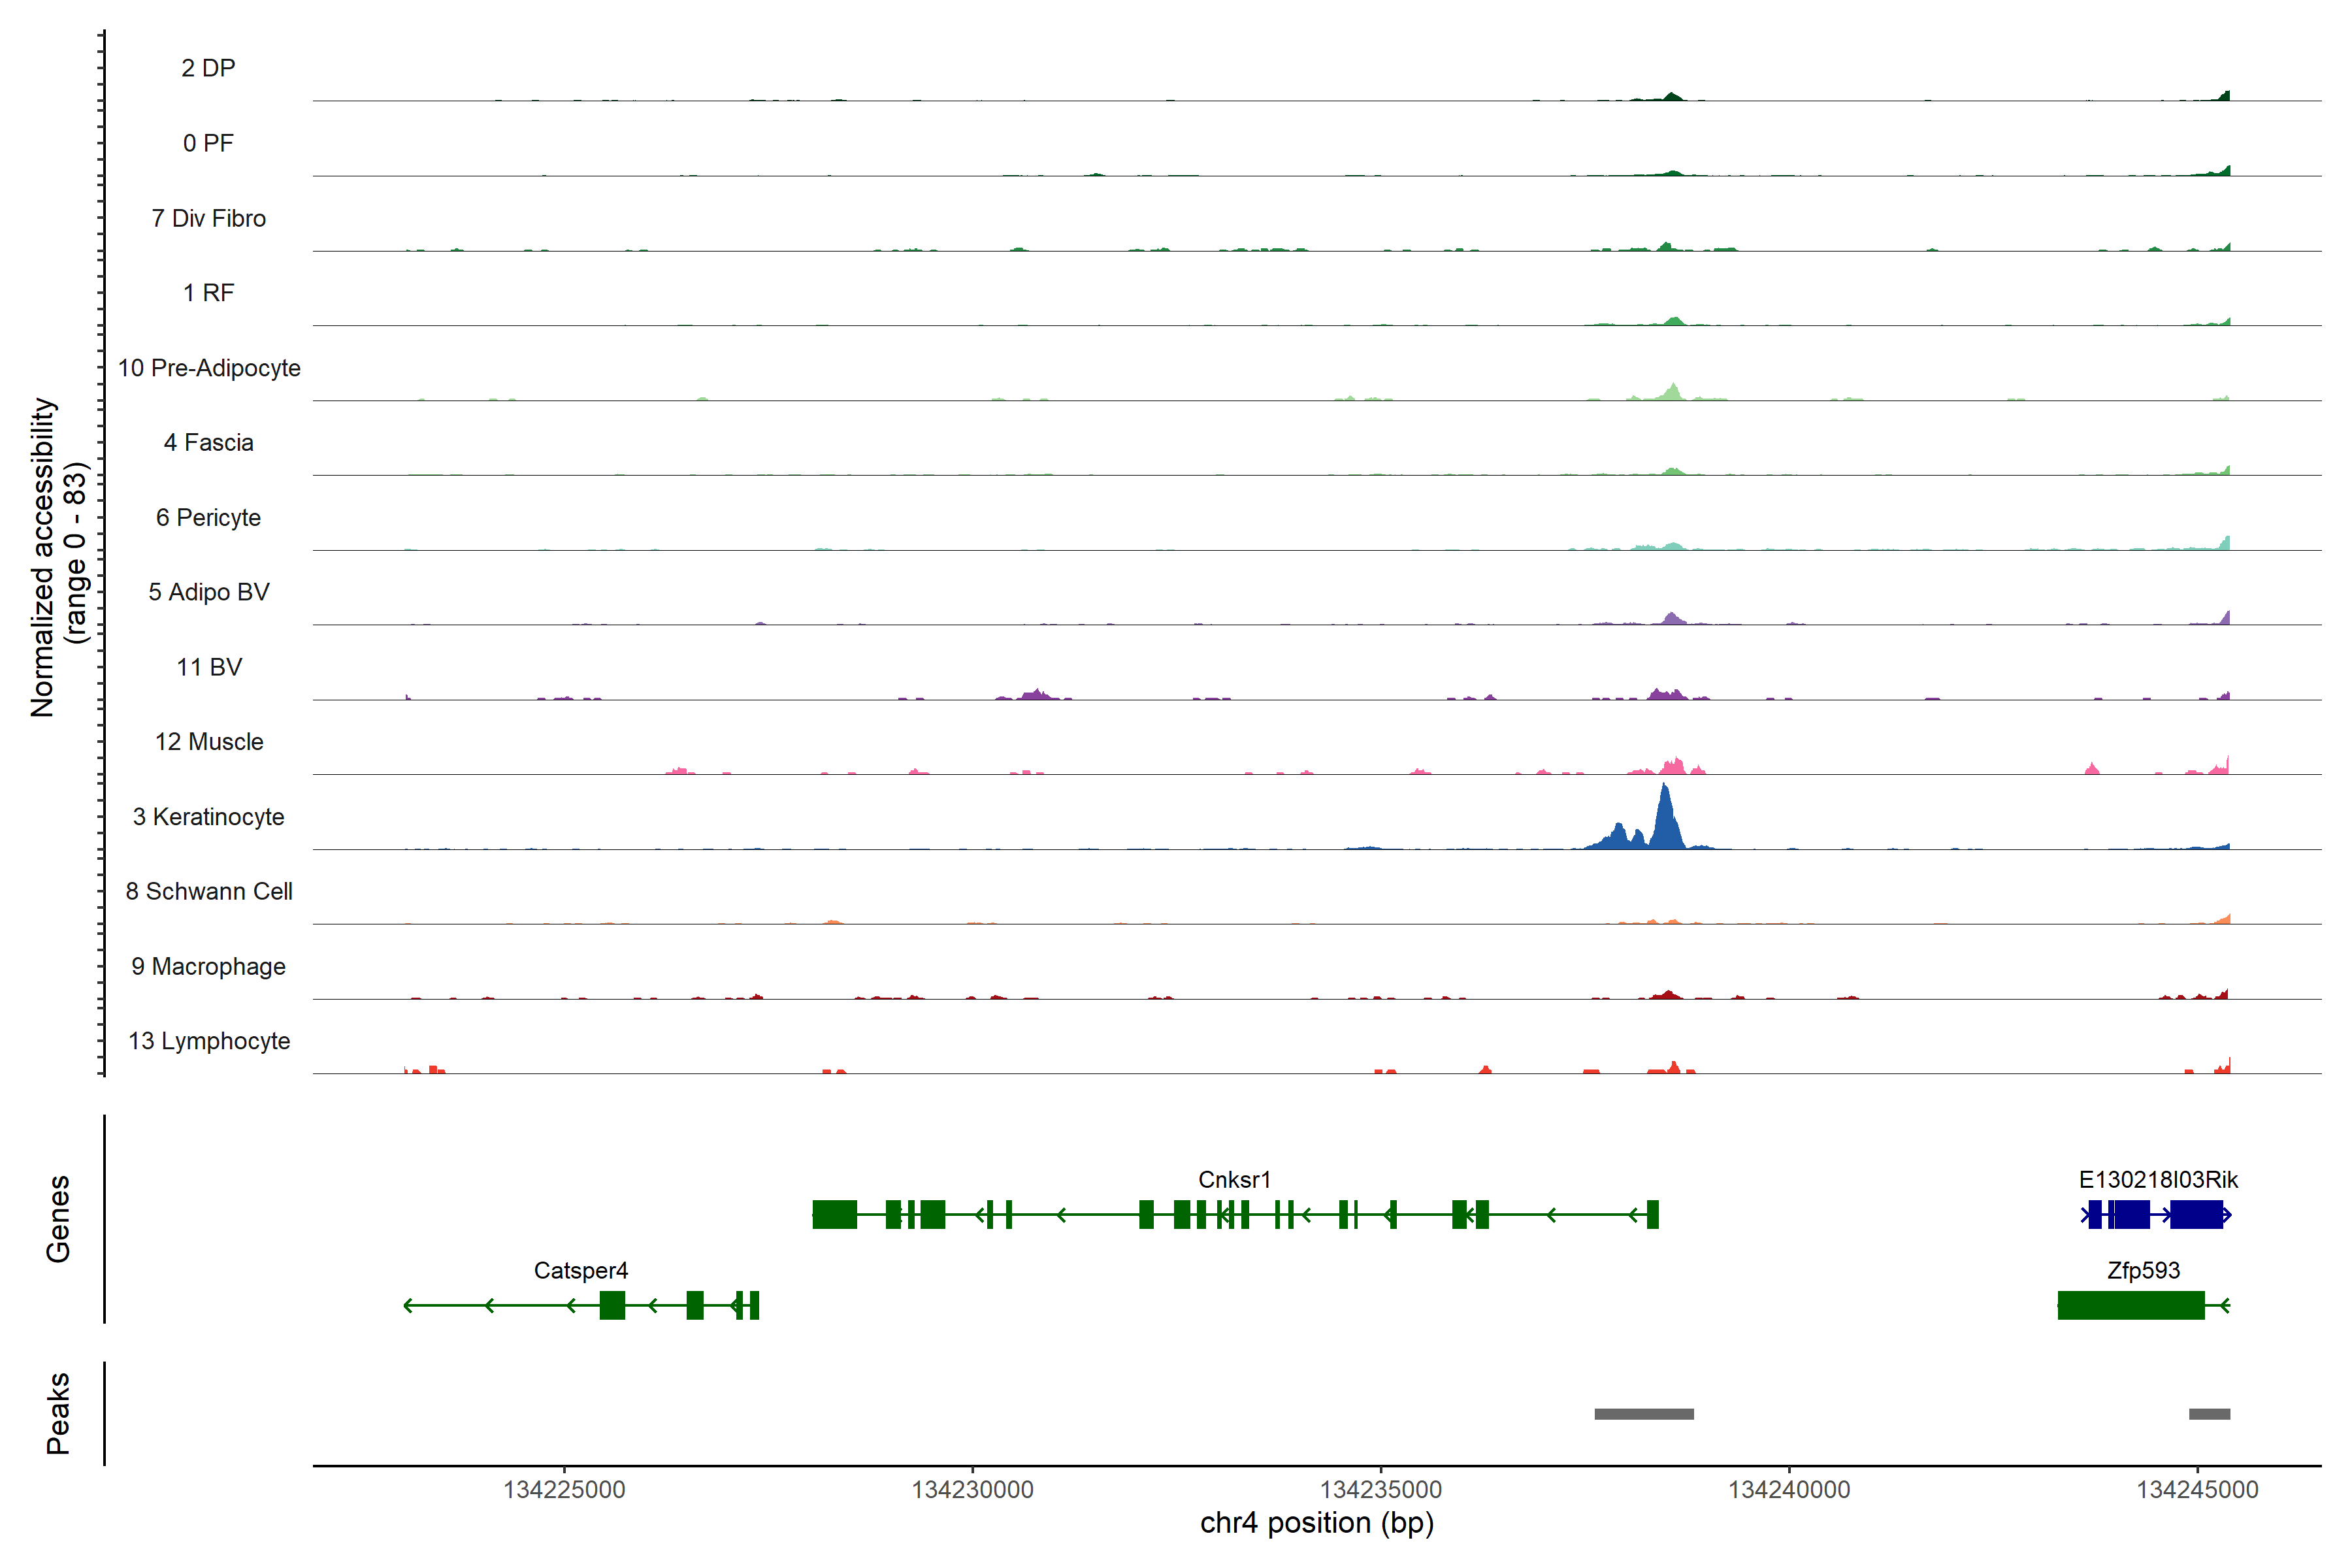Click the 8 Schwann Cell track label
This screenshot has width=2352, height=1568.
click(x=209, y=892)
